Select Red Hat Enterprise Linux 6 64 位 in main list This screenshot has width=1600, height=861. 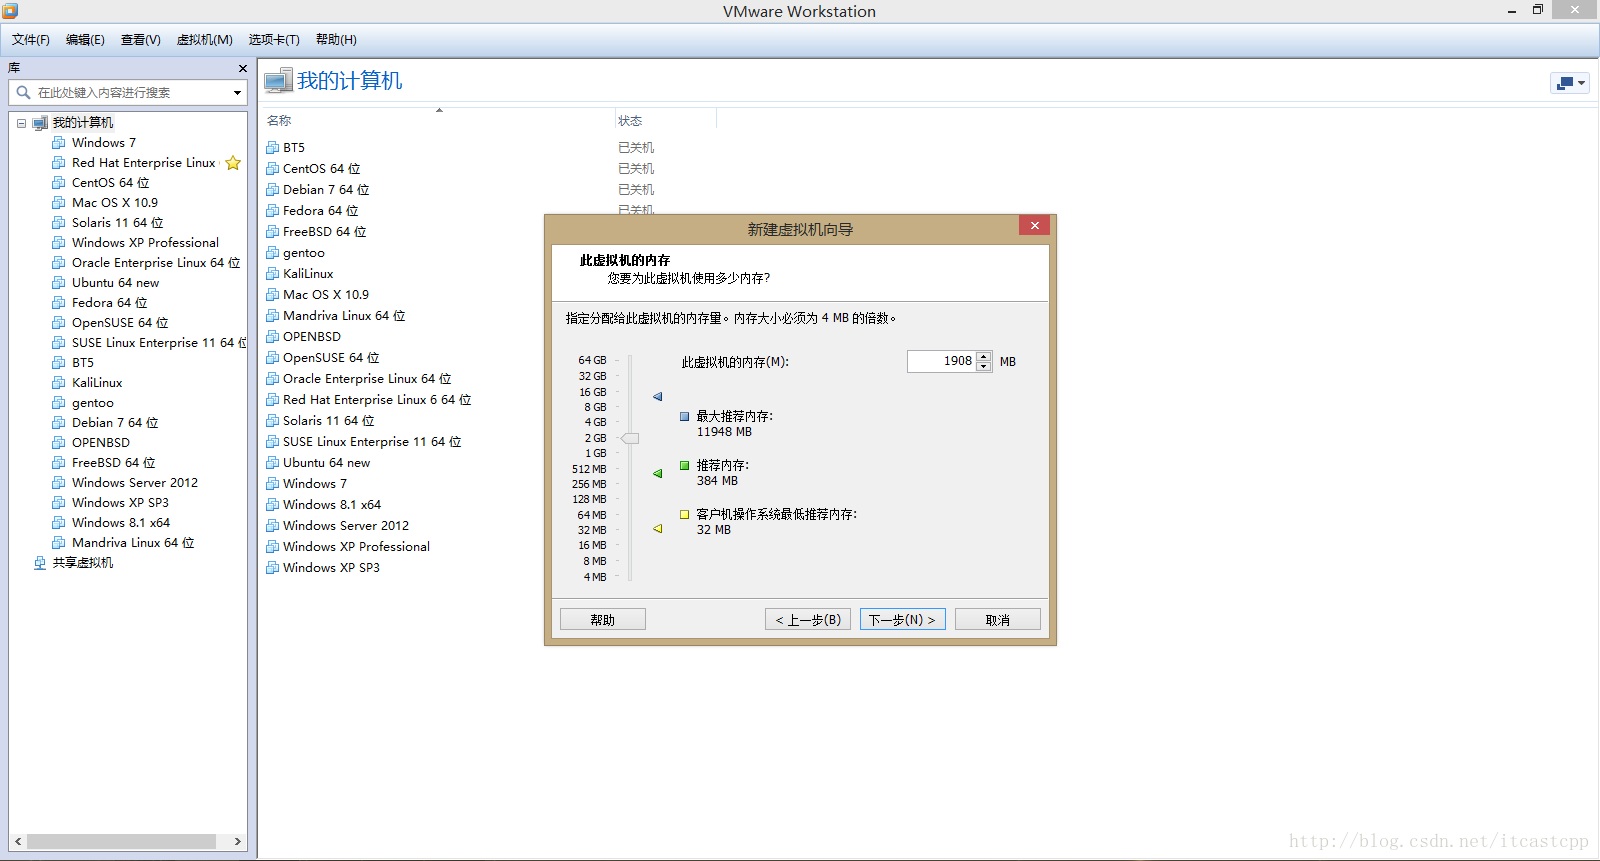[x=377, y=400]
